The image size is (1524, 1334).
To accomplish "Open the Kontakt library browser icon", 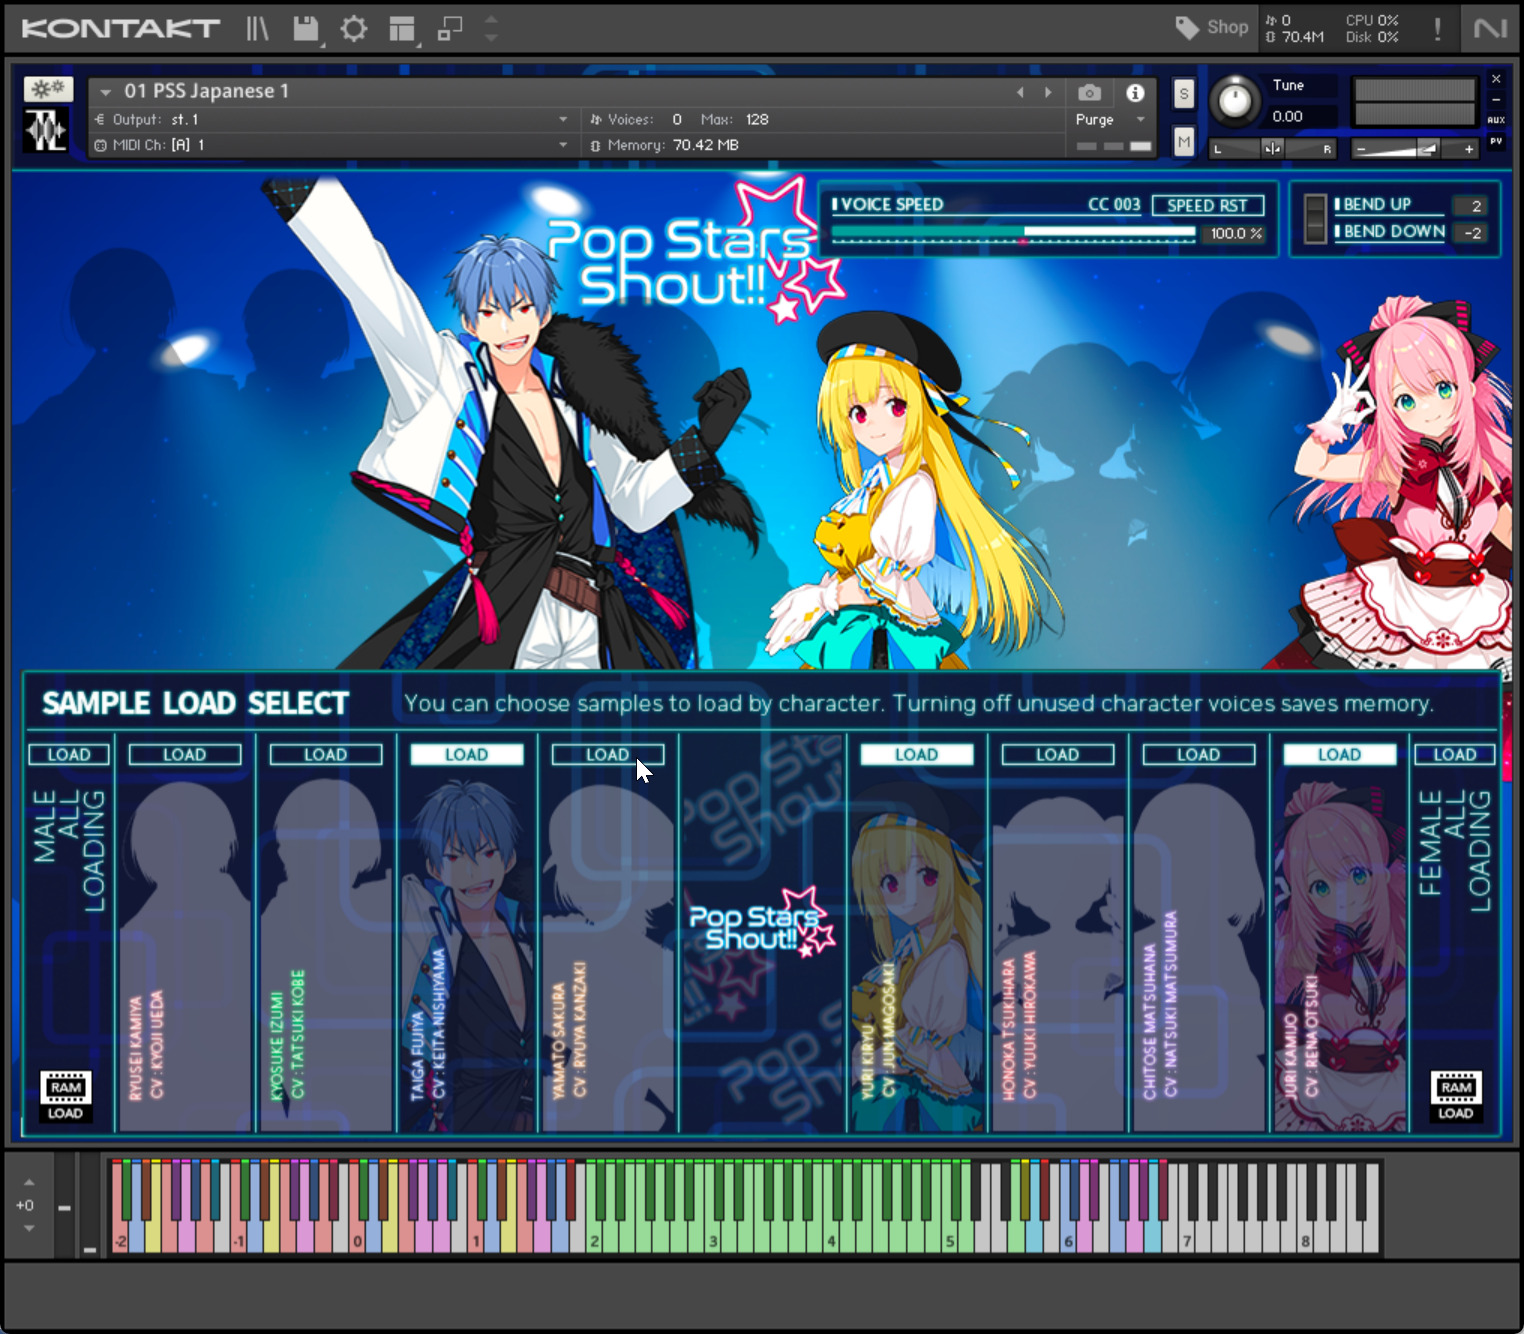I will coord(258,28).
